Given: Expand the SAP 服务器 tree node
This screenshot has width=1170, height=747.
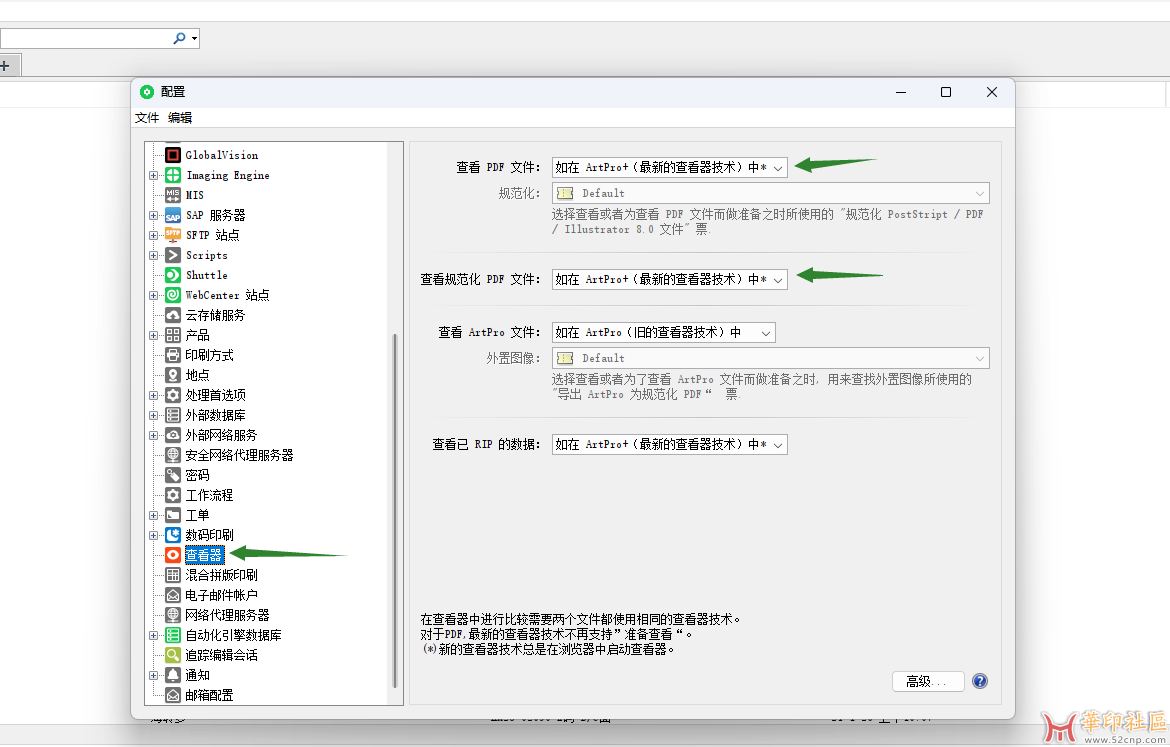Looking at the screenshot, I should coord(153,216).
